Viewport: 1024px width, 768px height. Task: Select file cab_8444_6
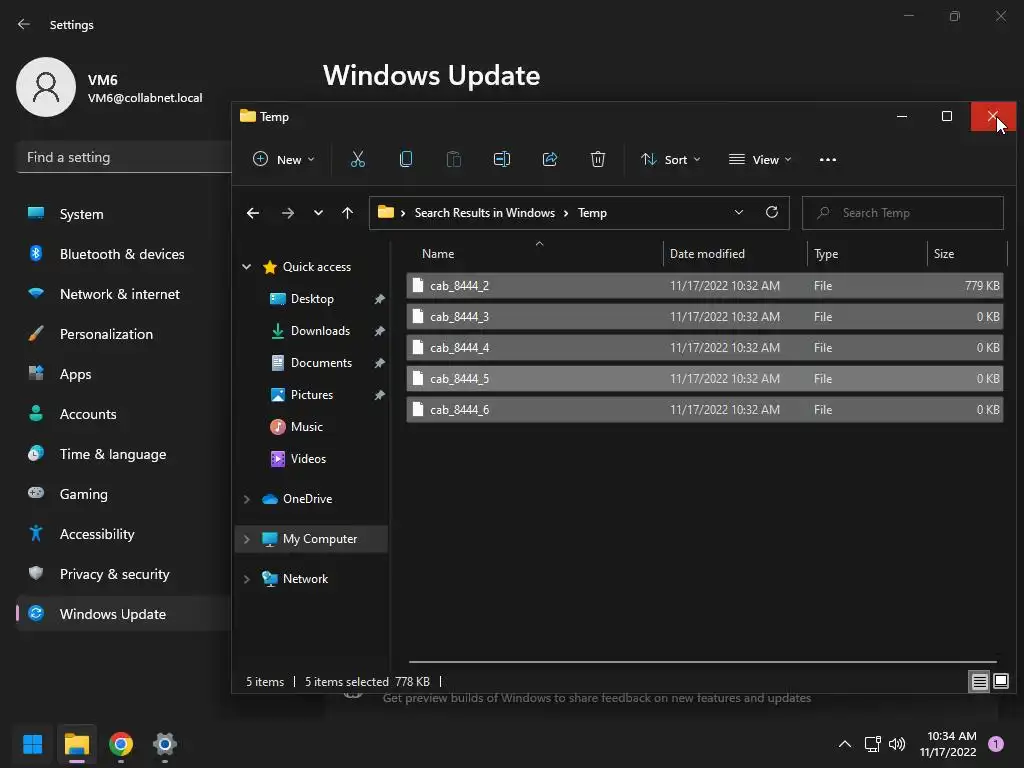point(705,409)
